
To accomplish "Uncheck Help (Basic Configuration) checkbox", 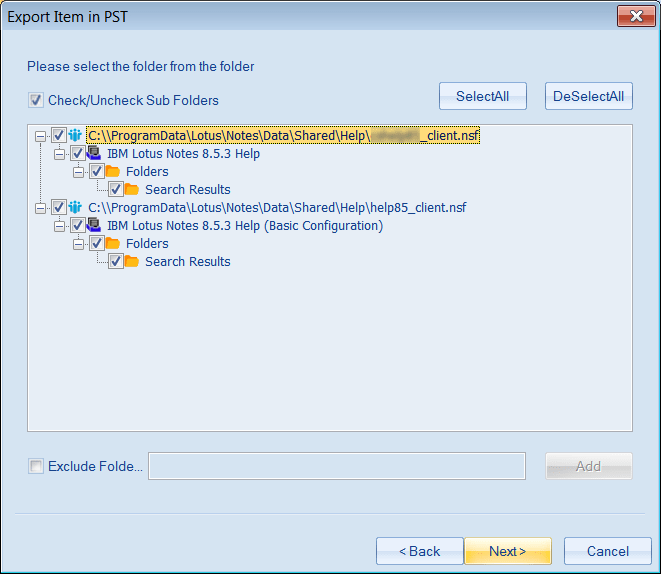I will [x=78, y=225].
